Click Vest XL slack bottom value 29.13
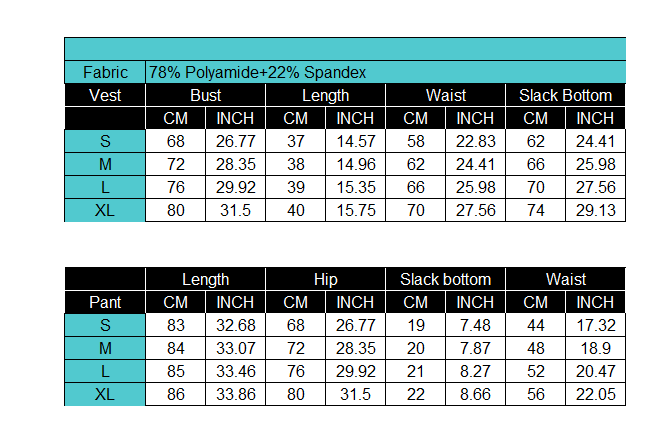Screen dimensions: 666x447 pos(595,210)
